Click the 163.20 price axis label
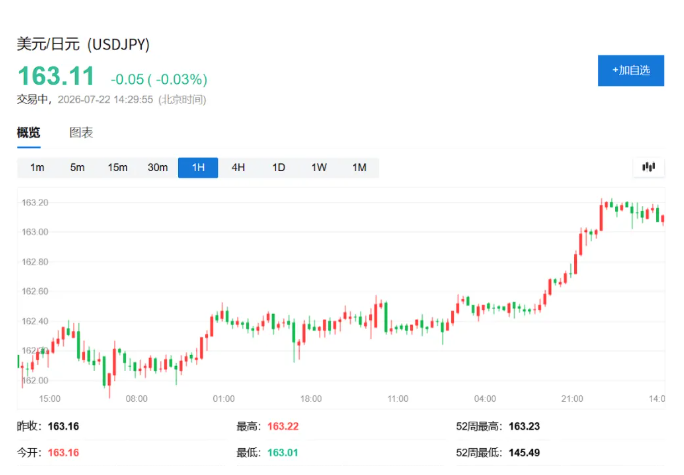Screen dimensions: 684x475 point(35,203)
